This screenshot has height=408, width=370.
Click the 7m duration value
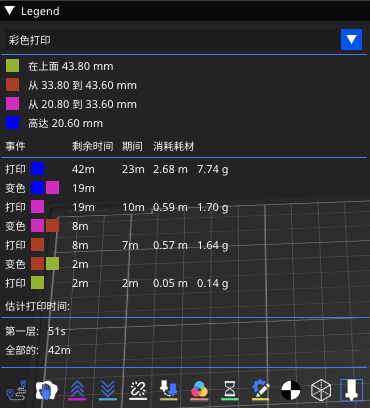(130, 245)
